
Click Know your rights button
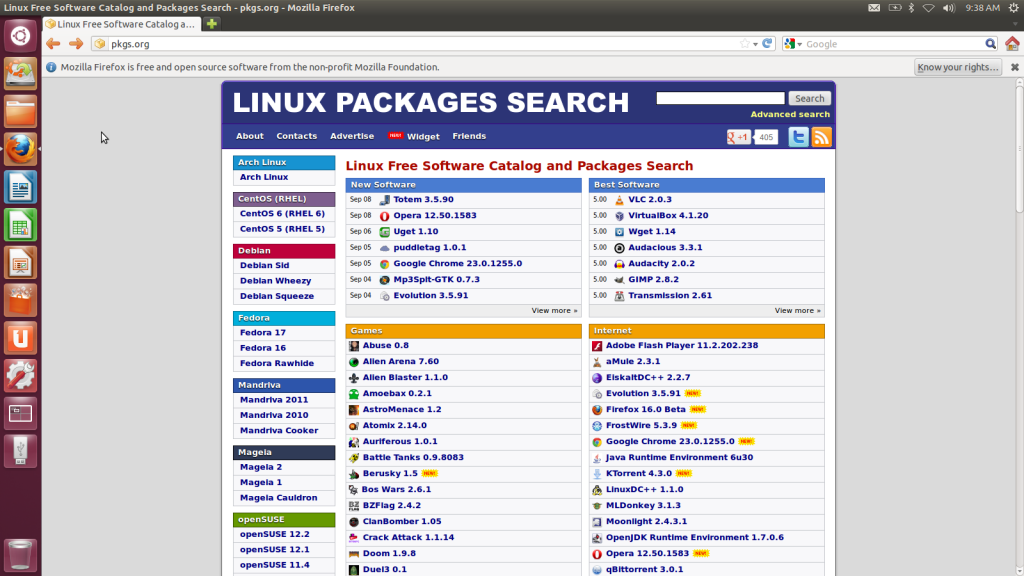point(957,67)
